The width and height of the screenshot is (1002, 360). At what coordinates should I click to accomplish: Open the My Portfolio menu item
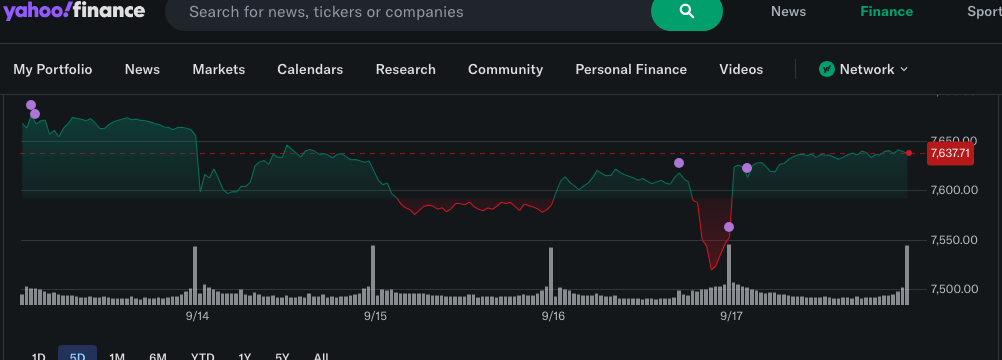pos(53,69)
